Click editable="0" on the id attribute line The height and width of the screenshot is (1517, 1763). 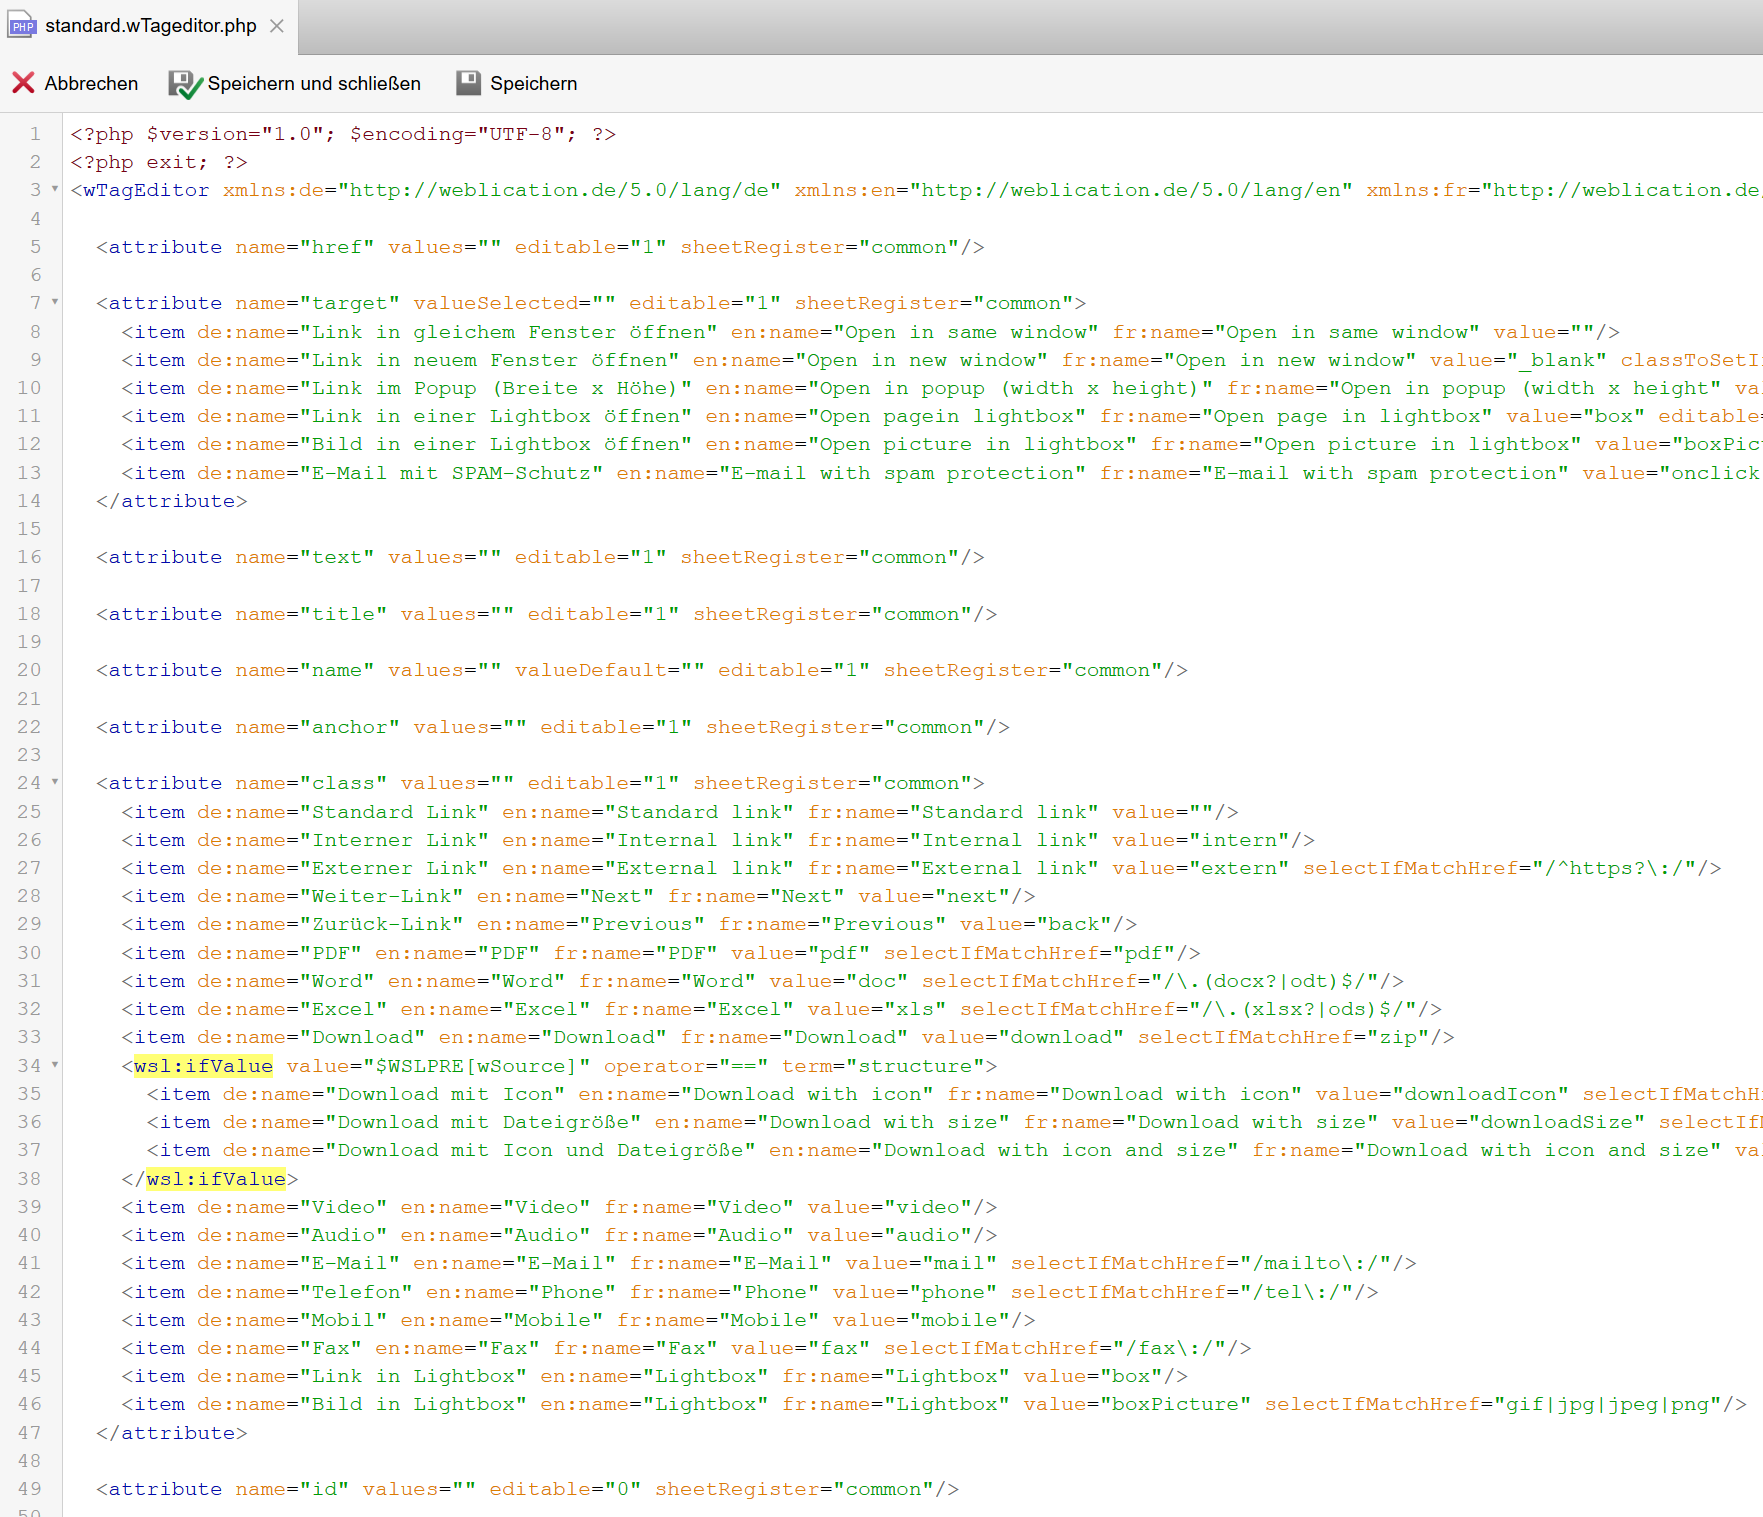(x=565, y=1489)
